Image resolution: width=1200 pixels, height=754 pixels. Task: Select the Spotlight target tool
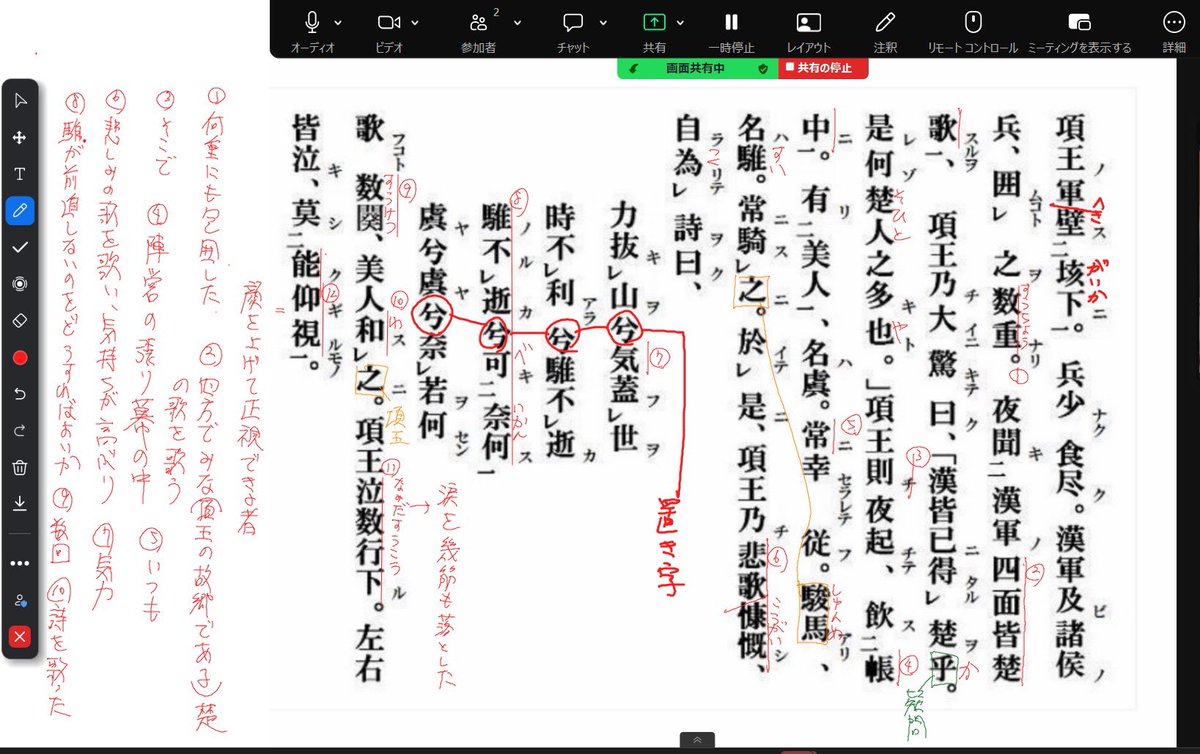(20, 283)
